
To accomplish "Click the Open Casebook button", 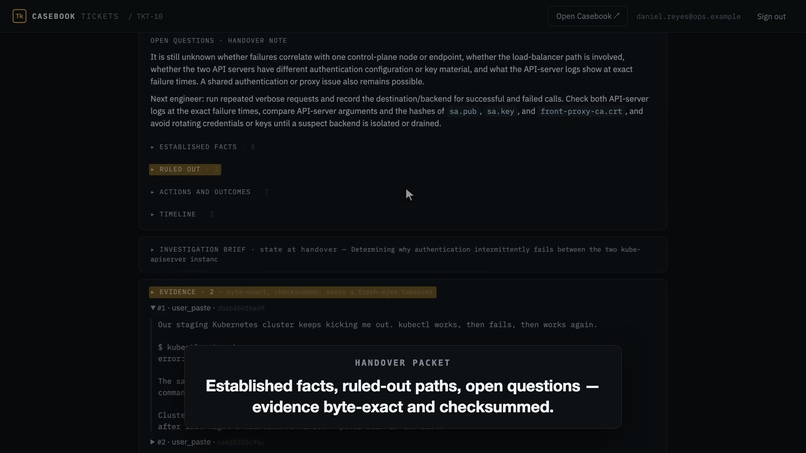I will [x=588, y=16].
